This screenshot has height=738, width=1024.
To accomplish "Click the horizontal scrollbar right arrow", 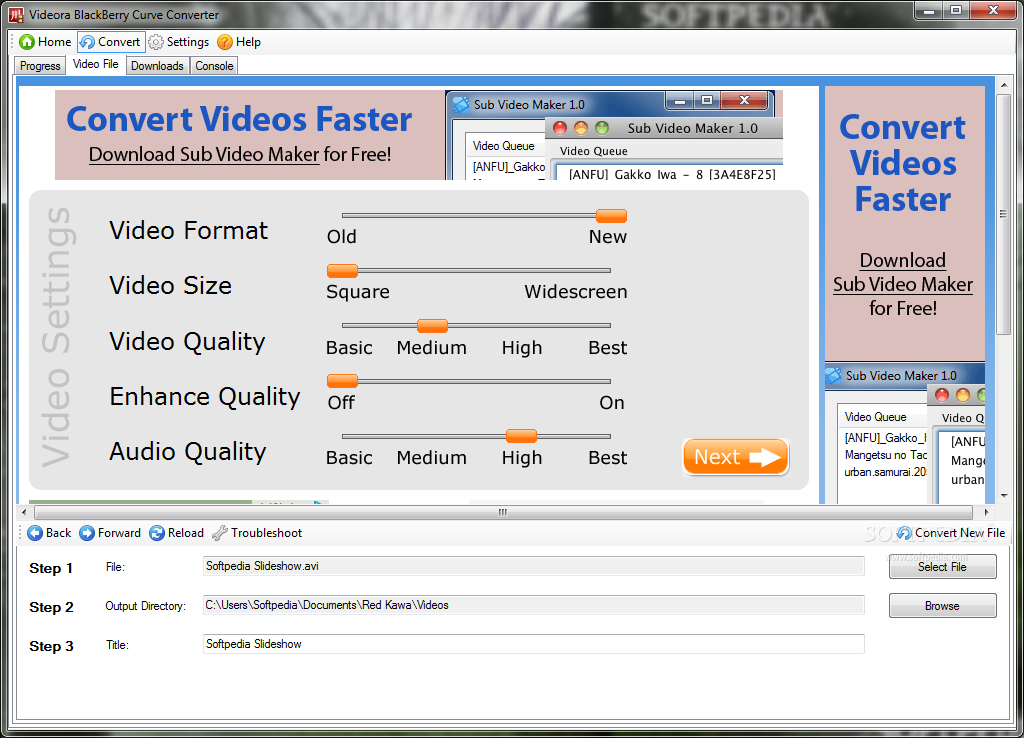I will tap(986, 512).
